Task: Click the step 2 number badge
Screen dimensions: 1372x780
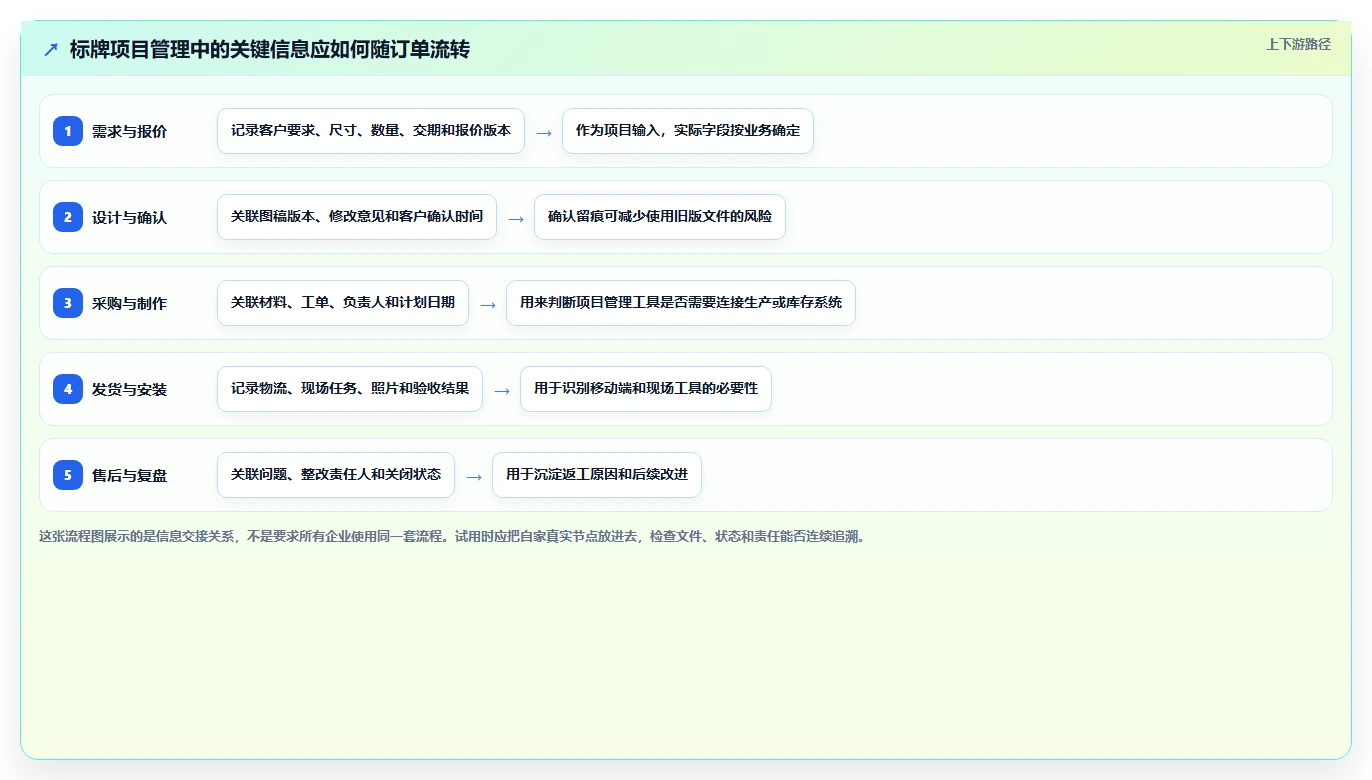Action: coord(68,217)
